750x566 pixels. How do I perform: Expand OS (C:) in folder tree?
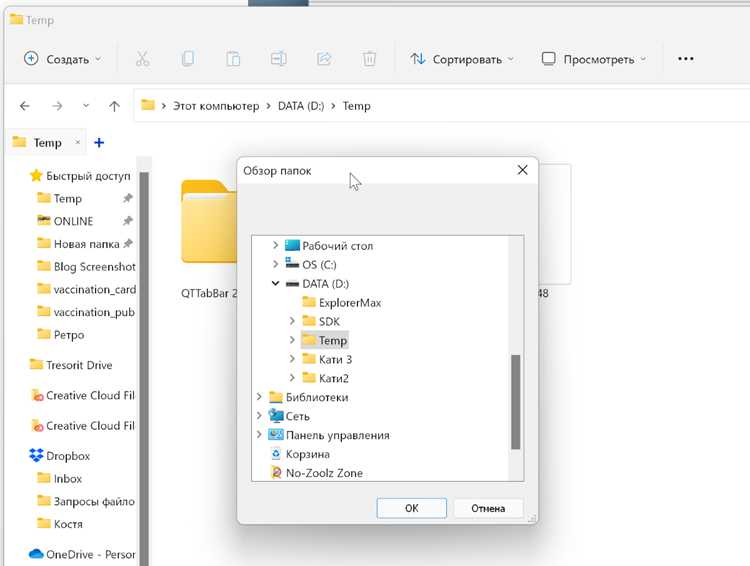click(275, 264)
